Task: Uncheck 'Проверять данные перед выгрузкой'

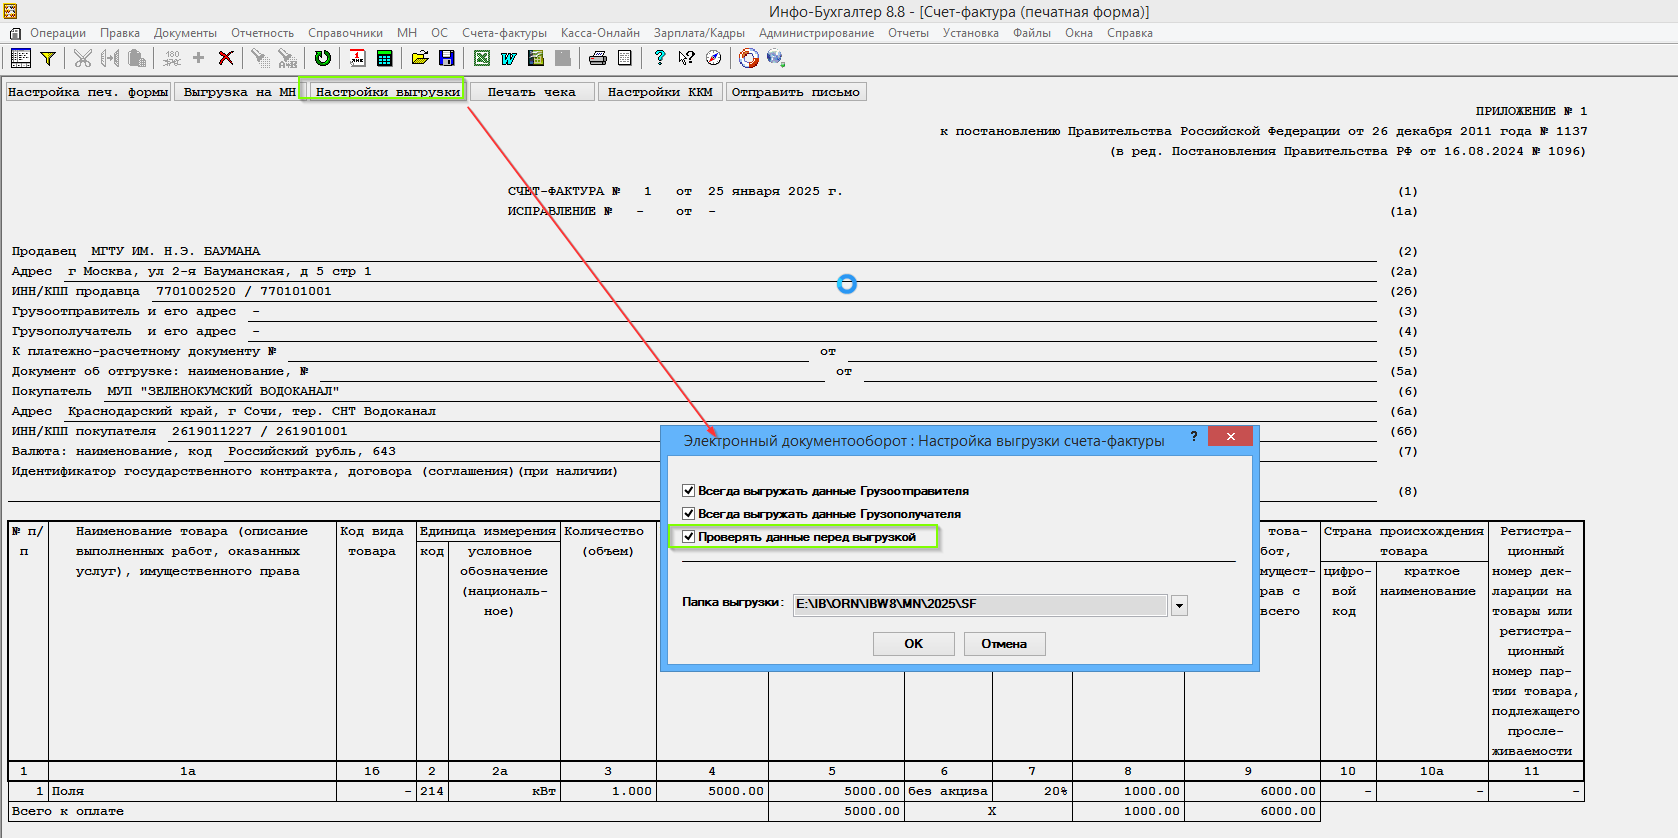Action: click(x=688, y=537)
